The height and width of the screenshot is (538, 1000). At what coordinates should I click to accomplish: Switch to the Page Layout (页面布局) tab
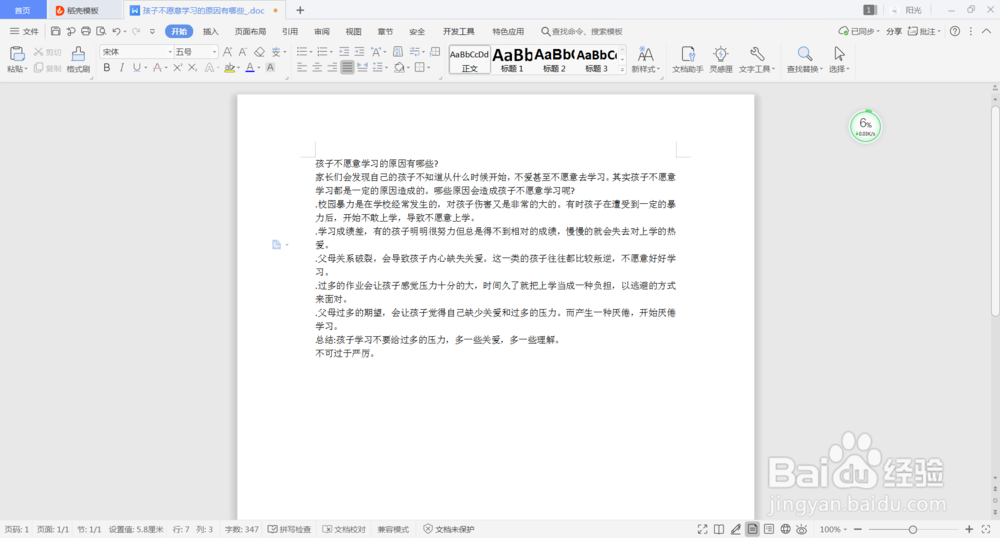click(250, 31)
